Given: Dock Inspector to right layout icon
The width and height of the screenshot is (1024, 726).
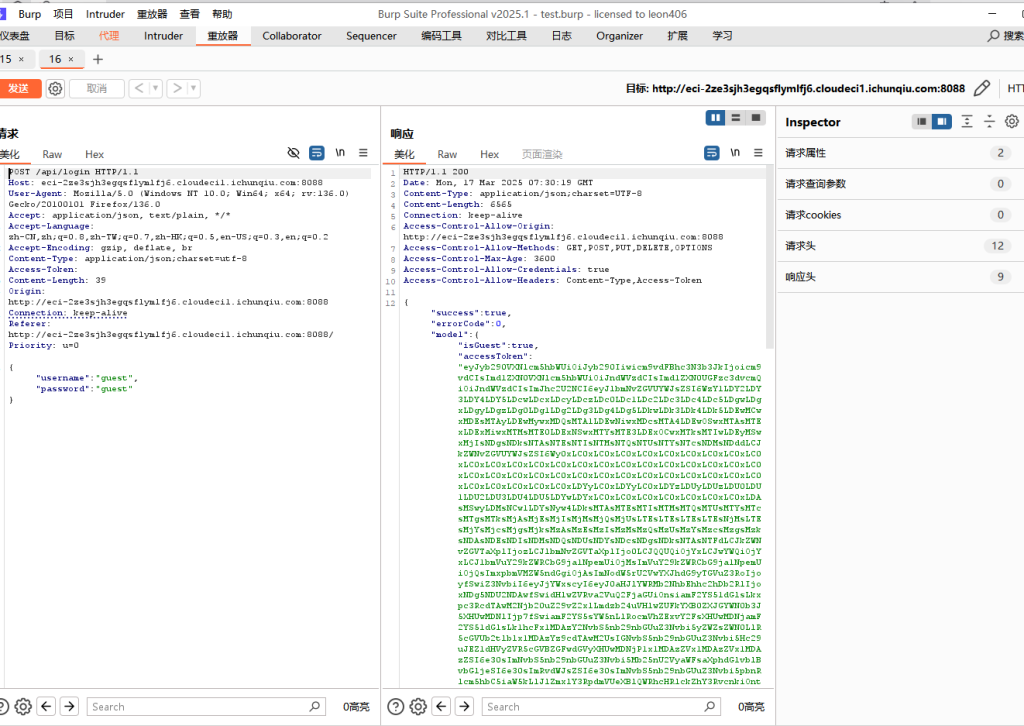Looking at the screenshot, I should (x=942, y=121).
